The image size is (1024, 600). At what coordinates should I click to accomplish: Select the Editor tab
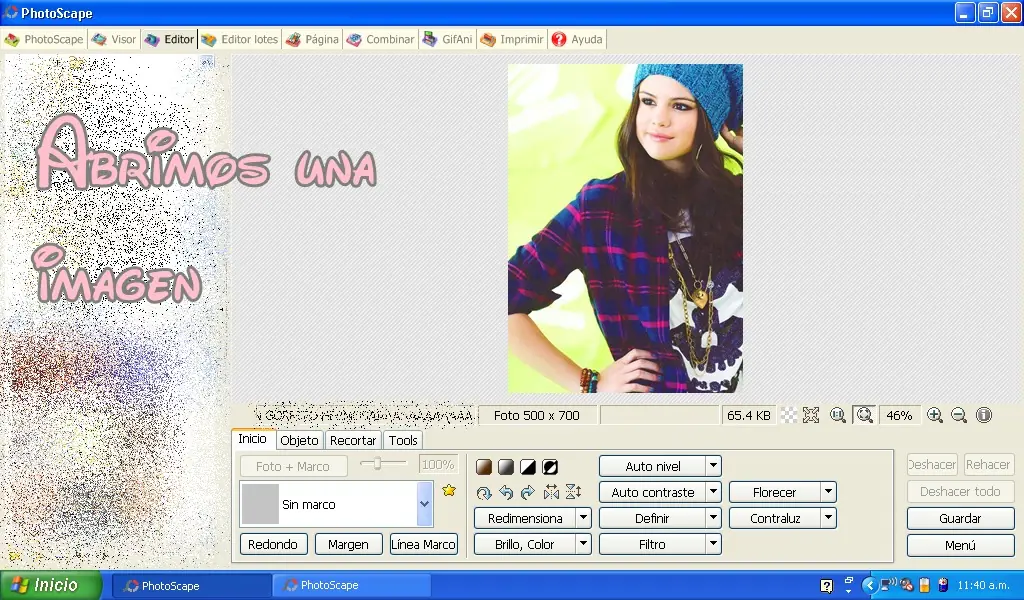(x=169, y=39)
